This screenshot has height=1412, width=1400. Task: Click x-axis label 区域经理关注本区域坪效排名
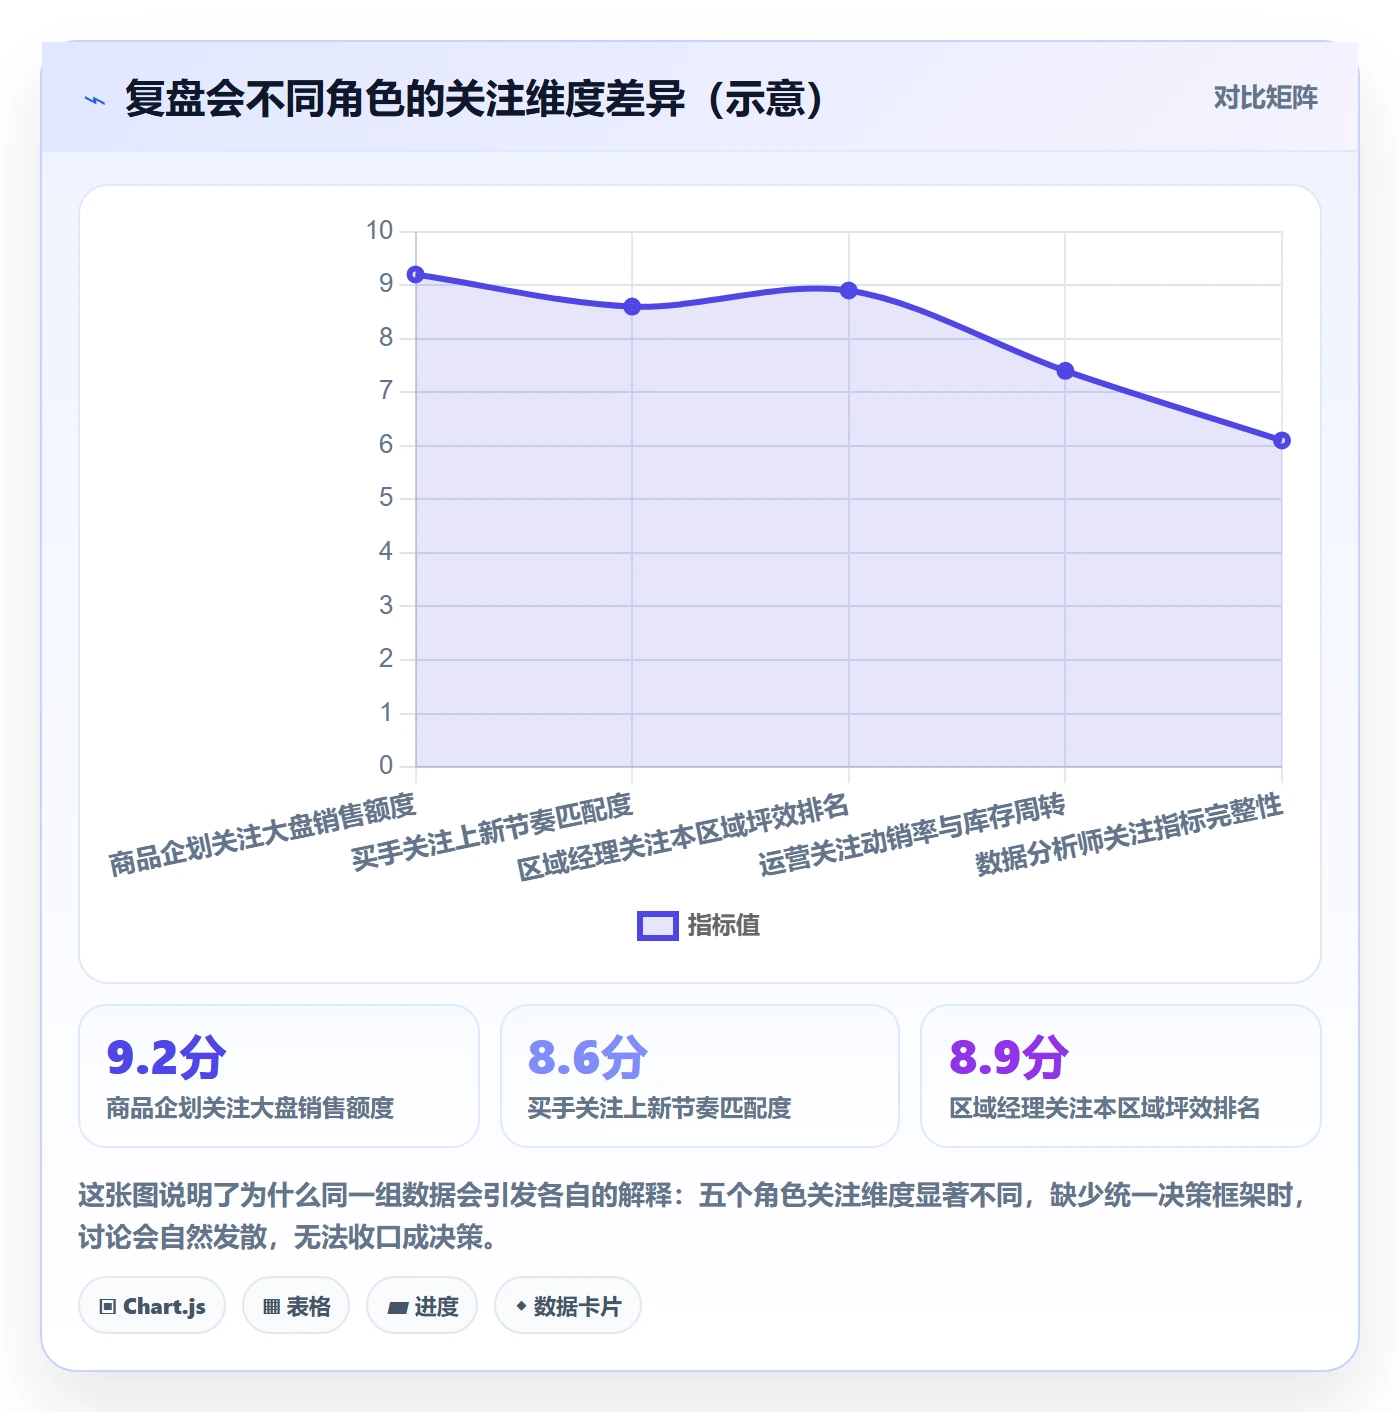683,836
